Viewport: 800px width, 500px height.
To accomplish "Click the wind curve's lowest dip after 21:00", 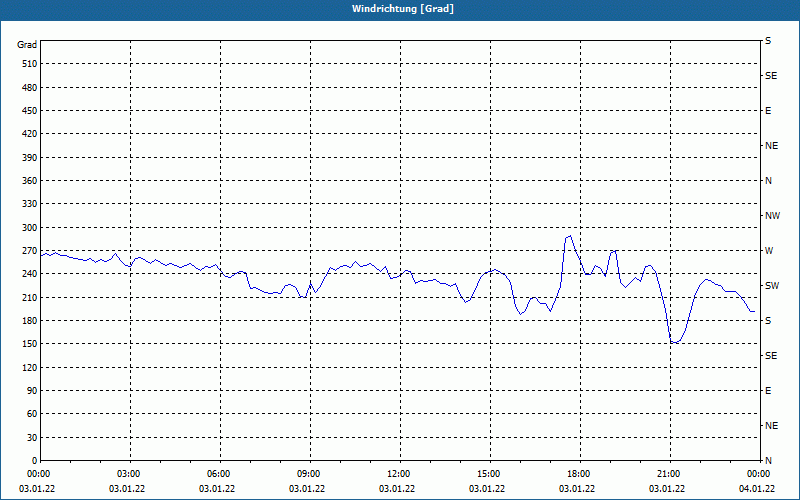I will (675, 342).
